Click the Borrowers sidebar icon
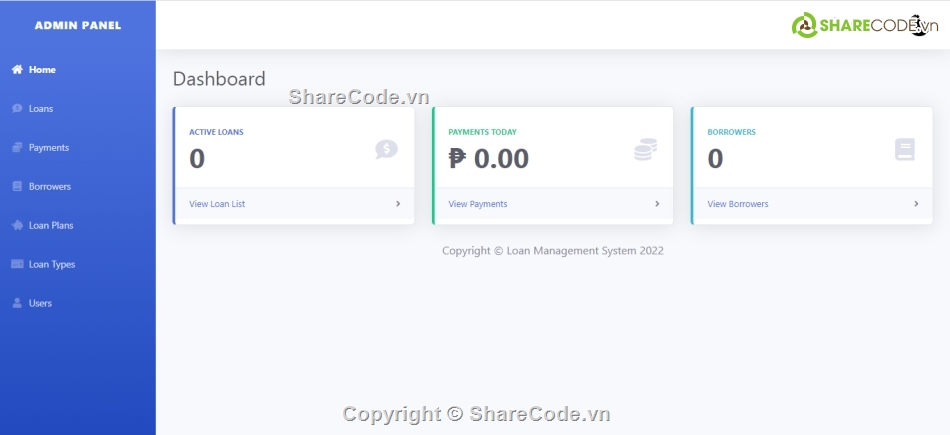Image resolution: width=950 pixels, height=435 pixels. tap(17, 187)
